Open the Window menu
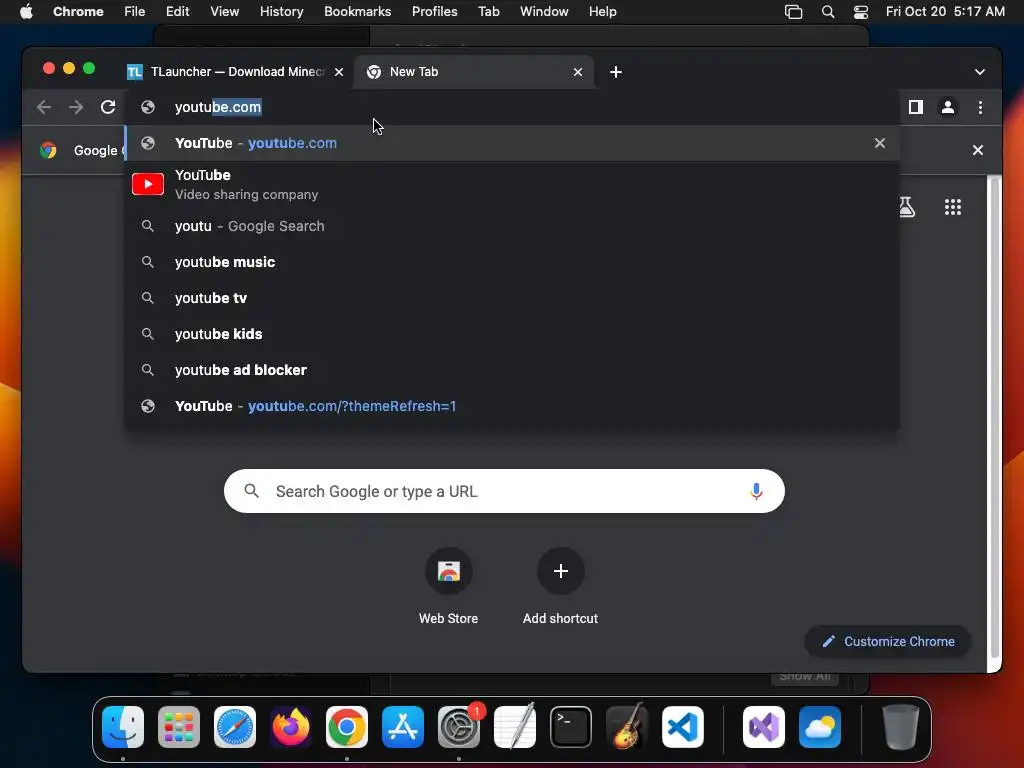Screen dimensions: 1024x768 (x=544, y=12)
